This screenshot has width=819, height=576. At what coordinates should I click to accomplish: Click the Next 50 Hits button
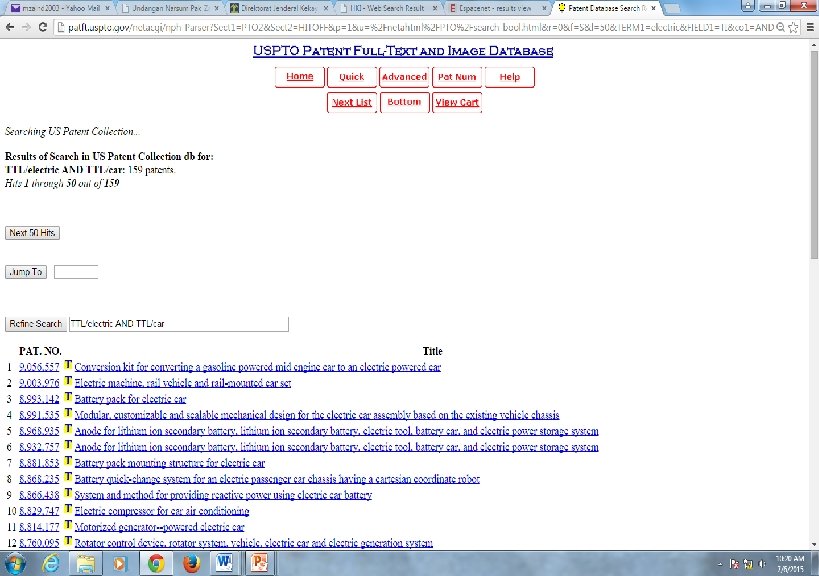tap(32, 233)
